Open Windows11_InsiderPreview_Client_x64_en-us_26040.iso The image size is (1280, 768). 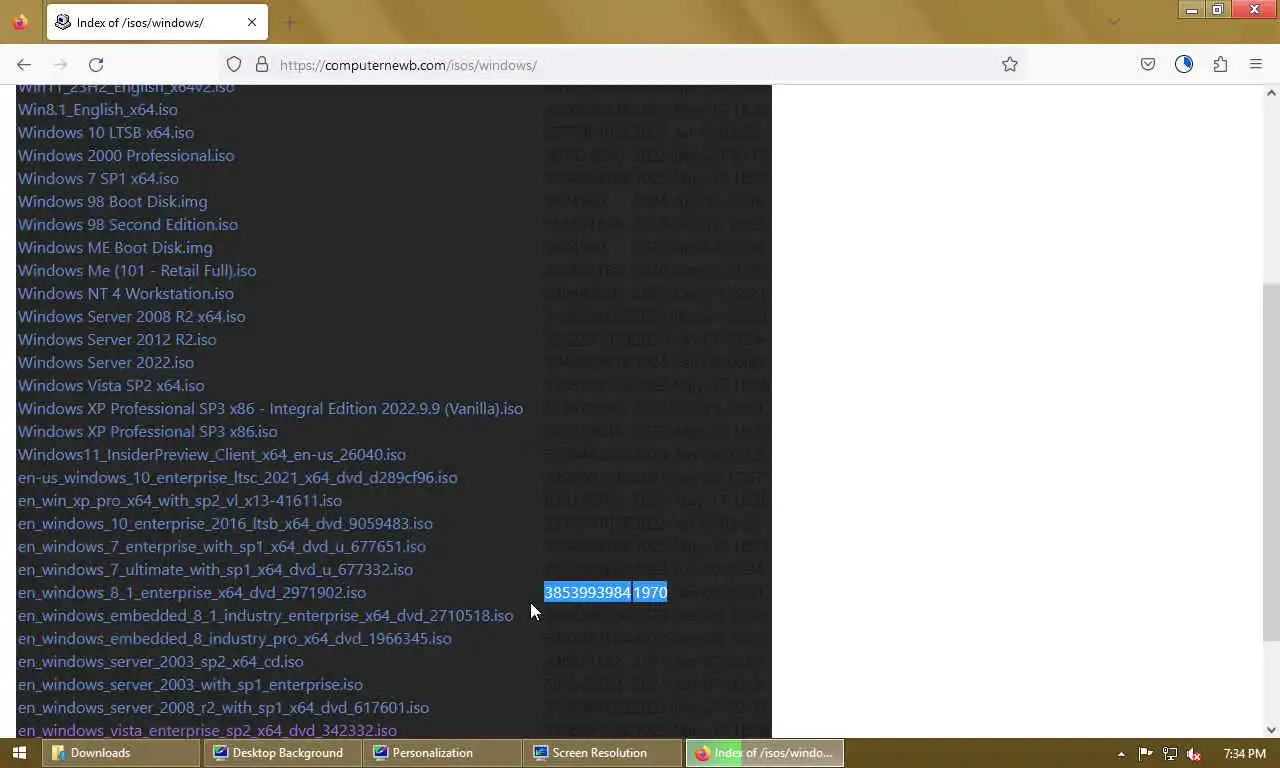[x=211, y=454]
